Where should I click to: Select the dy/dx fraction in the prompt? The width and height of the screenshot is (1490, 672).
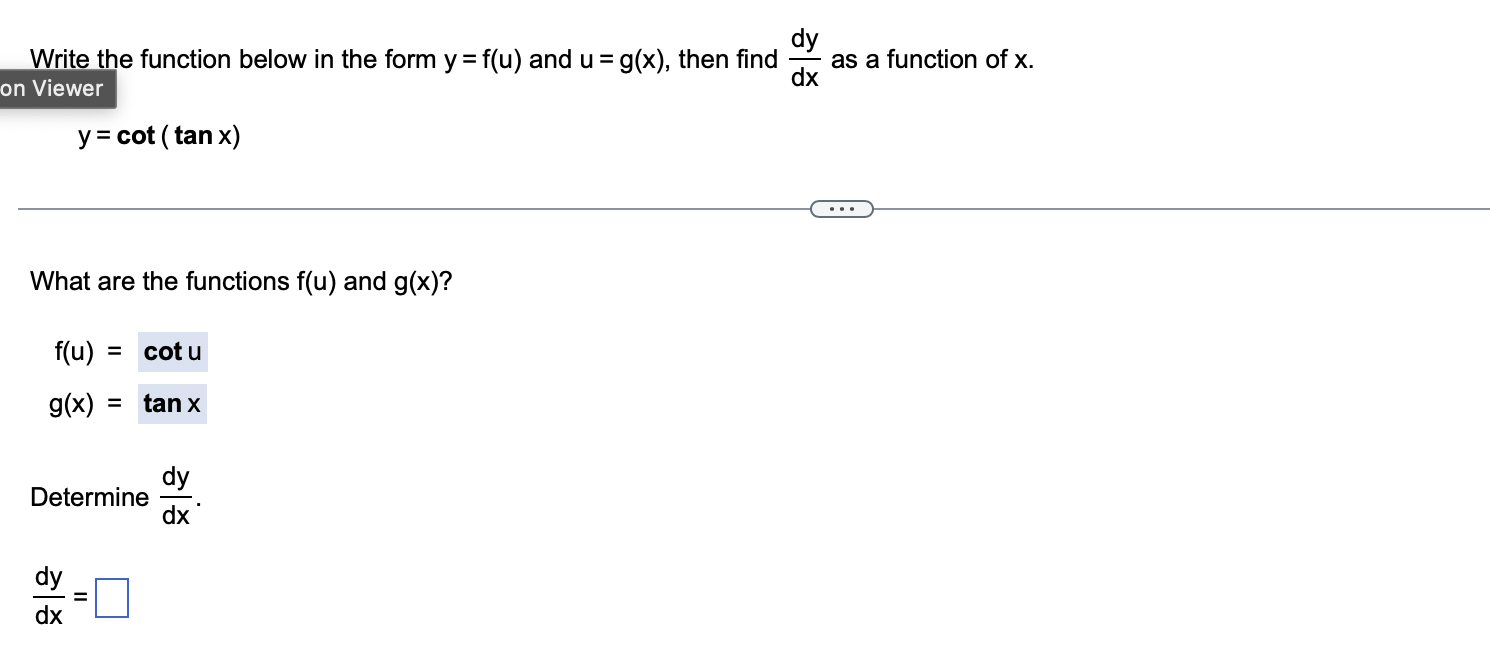click(x=804, y=57)
